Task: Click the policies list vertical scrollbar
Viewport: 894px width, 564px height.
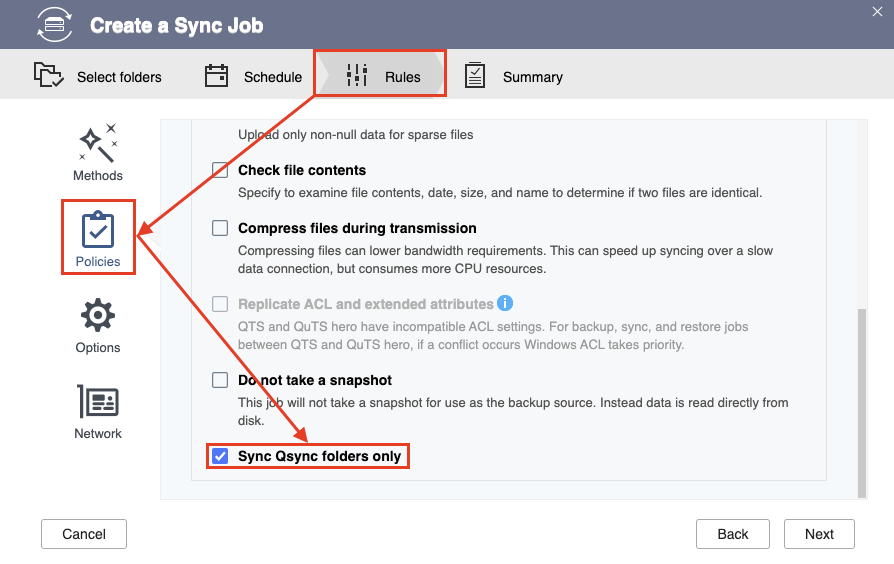Action: pyautogui.click(x=862, y=403)
